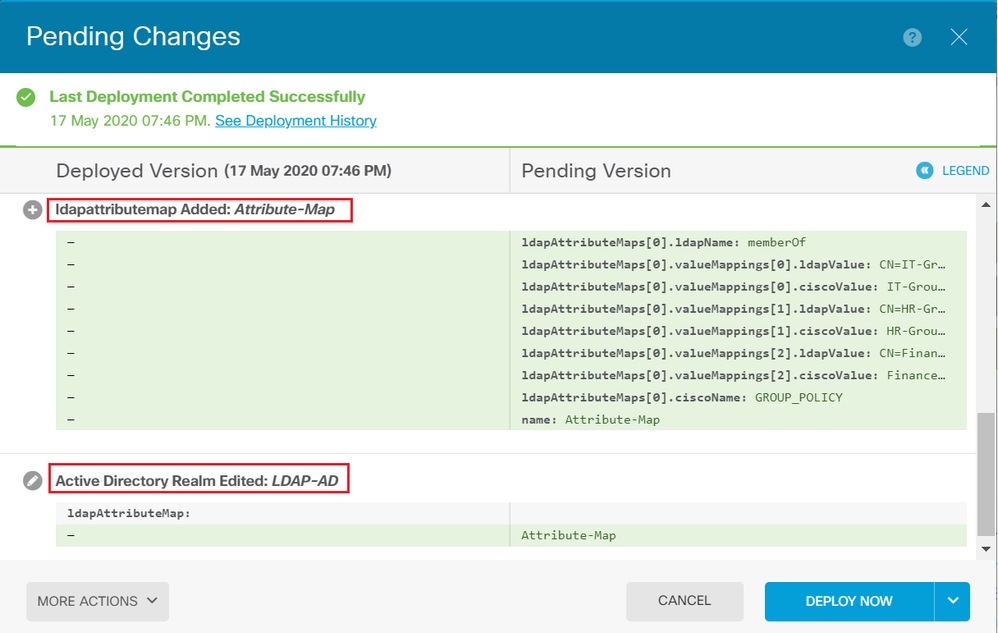Click the green success checkmark icon
The width and height of the screenshot is (998, 633).
point(27,98)
